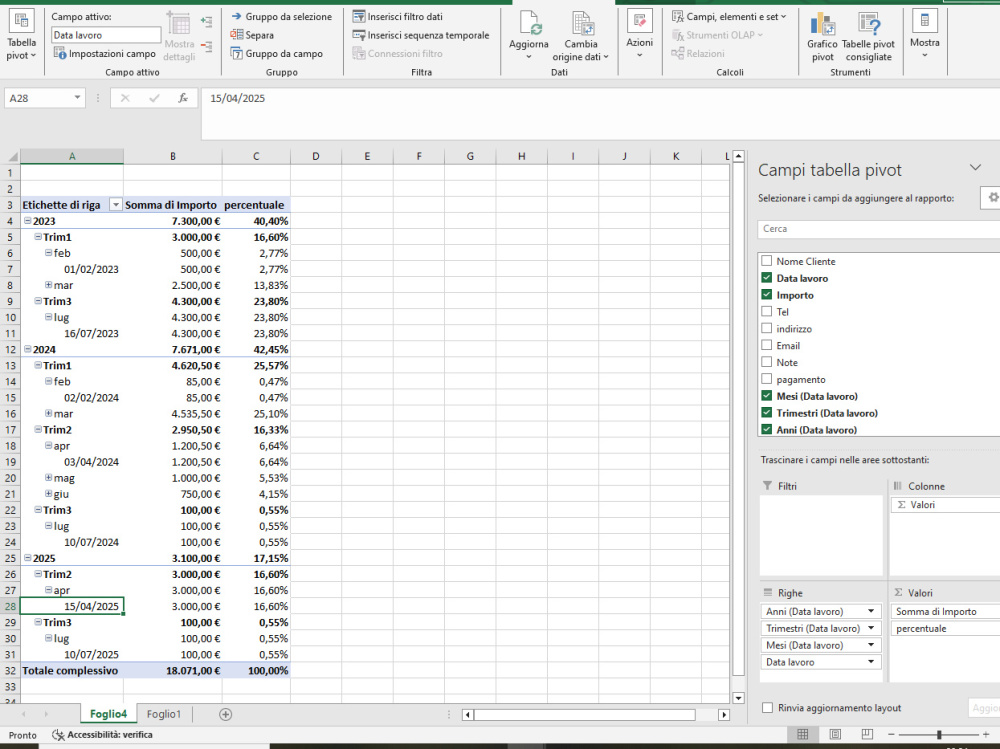The height and width of the screenshot is (749, 1000).
Task: Uncheck the Data lavoro field
Action: point(767,278)
